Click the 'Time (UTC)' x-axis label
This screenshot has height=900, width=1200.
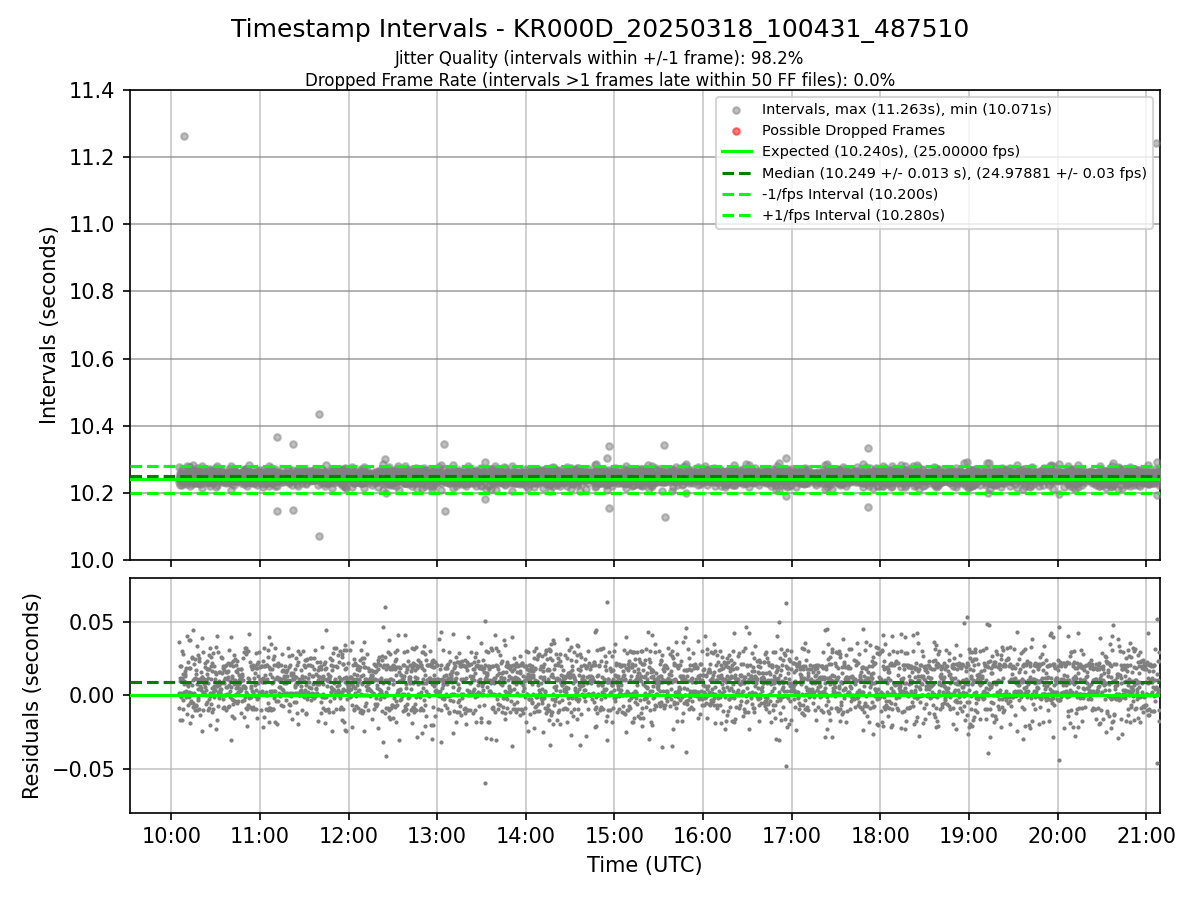coord(644,864)
